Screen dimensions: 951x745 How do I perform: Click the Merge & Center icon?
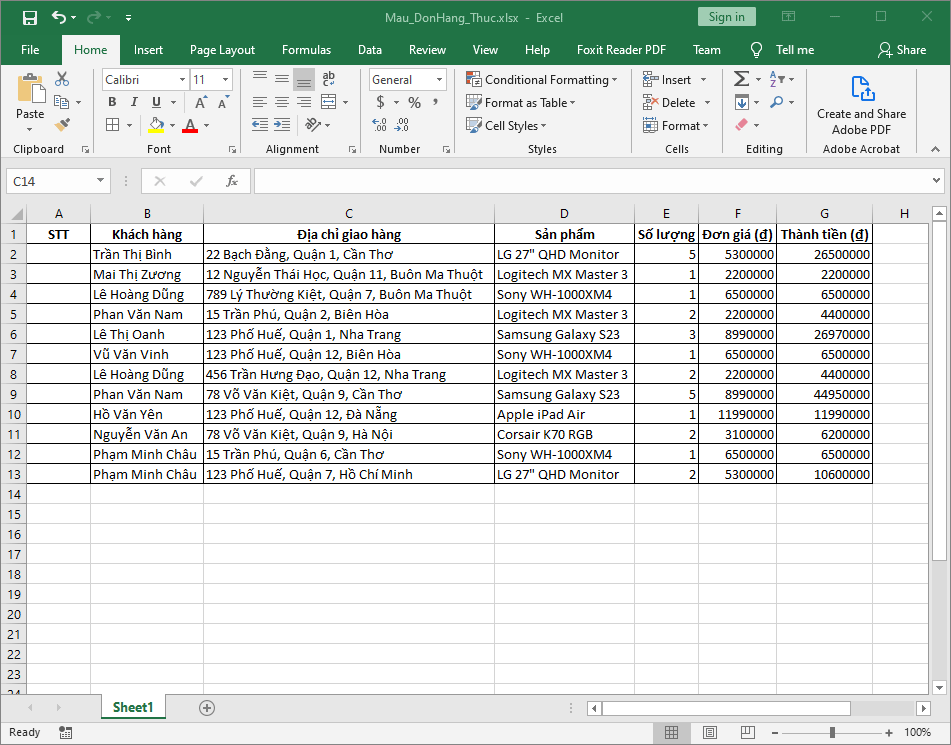pyautogui.click(x=328, y=102)
